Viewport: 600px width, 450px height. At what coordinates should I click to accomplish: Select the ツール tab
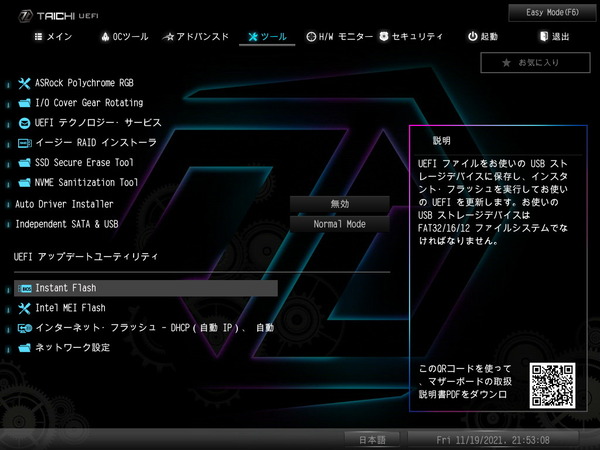click(x=267, y=37)
